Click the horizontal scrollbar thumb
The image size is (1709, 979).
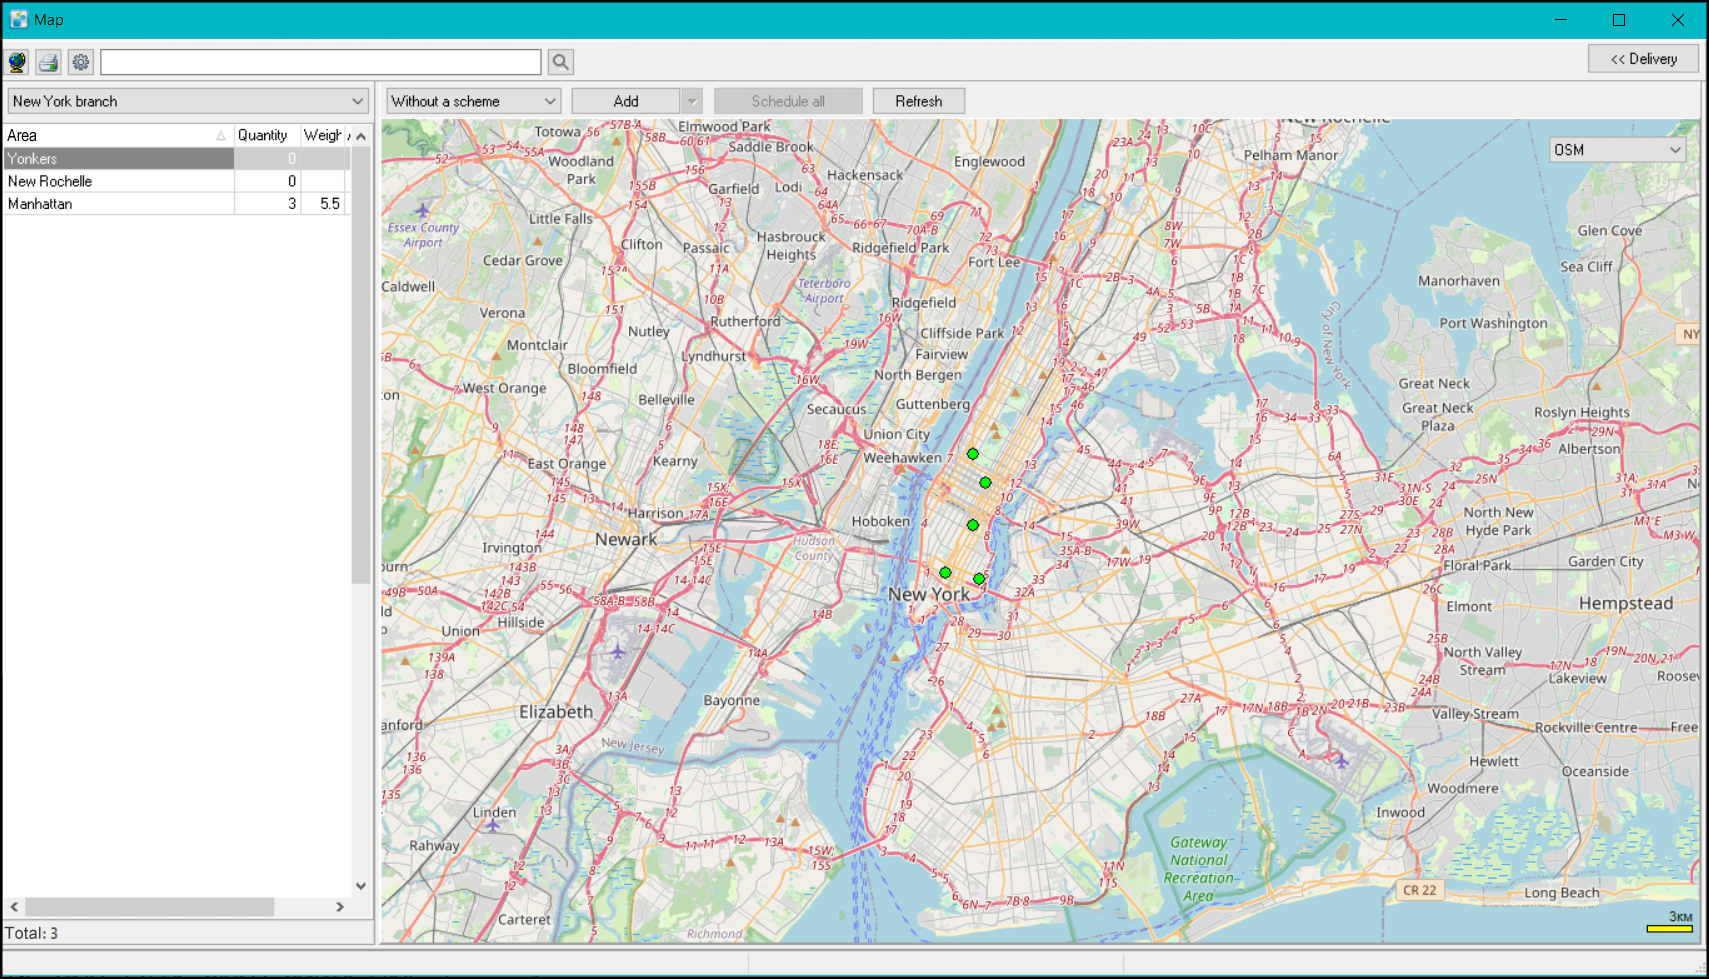coord(149,906)
